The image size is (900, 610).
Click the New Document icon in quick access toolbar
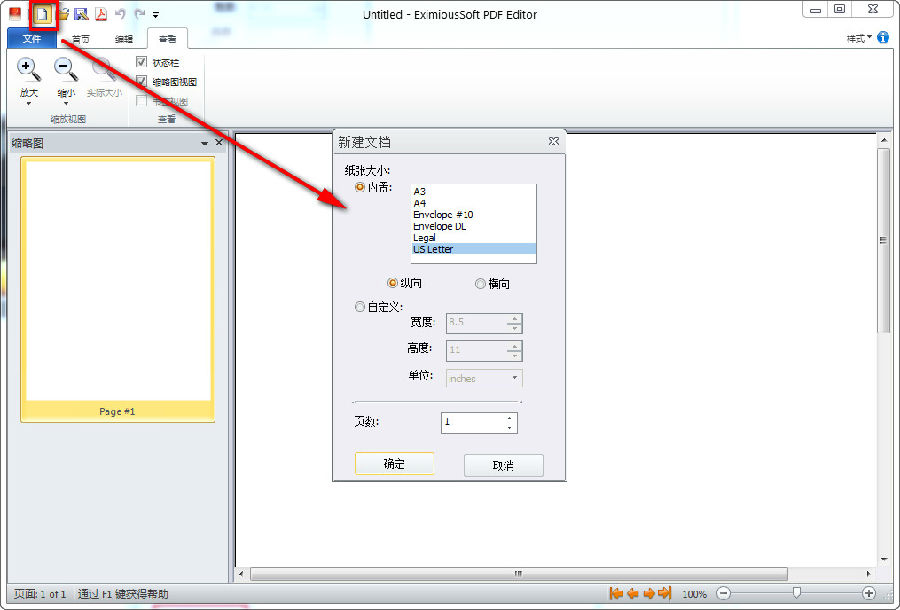42,14
